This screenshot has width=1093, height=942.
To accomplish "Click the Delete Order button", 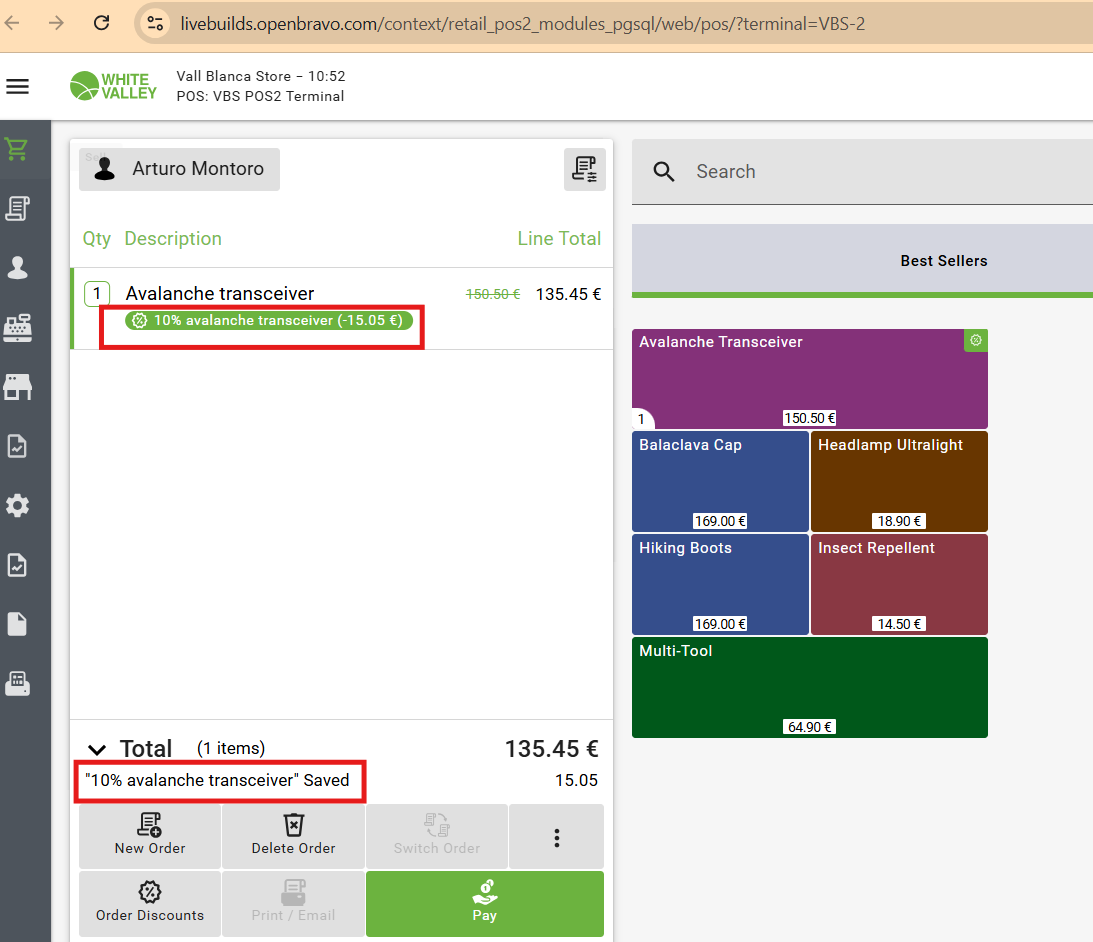I will coord(293,836).
